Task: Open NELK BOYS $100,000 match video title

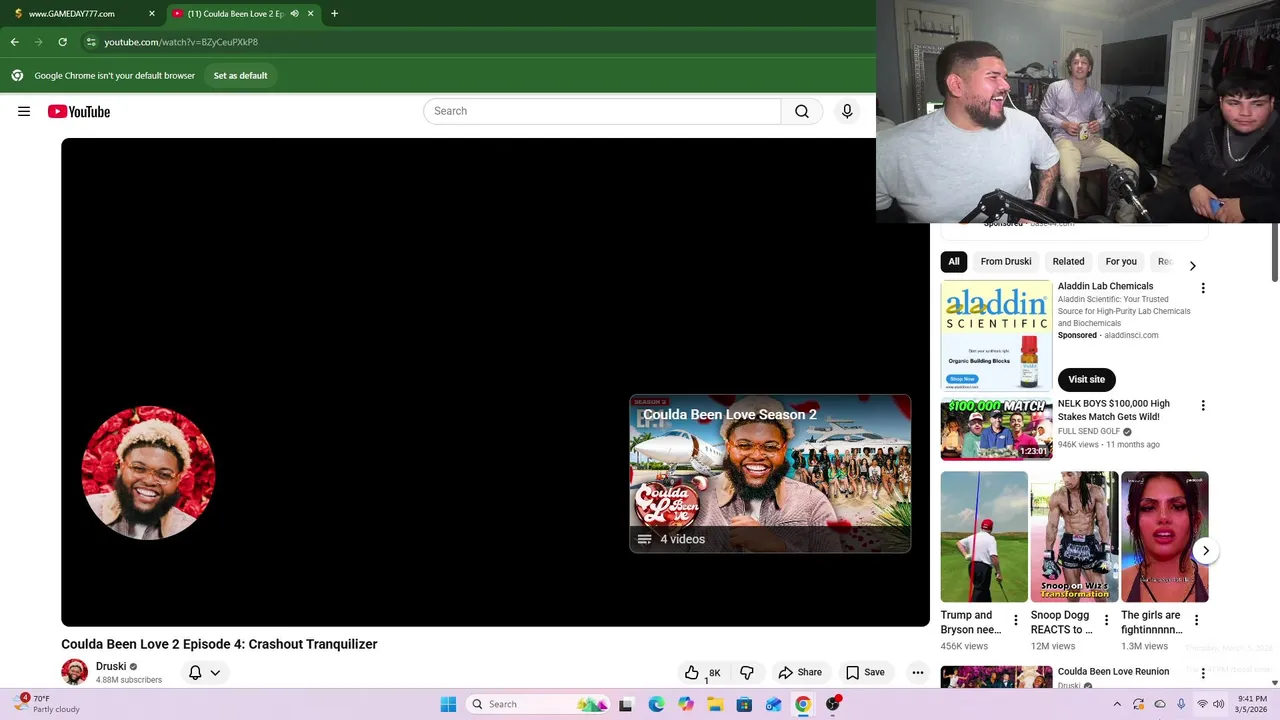Action: pyautogui.click(x=1114, y=410)
